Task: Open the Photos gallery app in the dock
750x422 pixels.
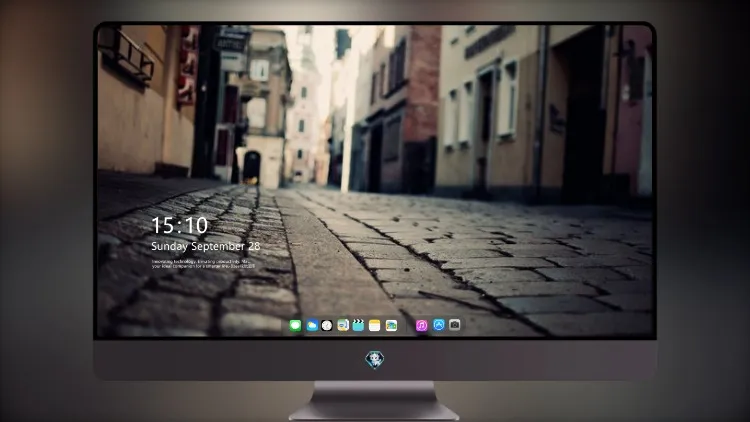Action: [391, 325]
